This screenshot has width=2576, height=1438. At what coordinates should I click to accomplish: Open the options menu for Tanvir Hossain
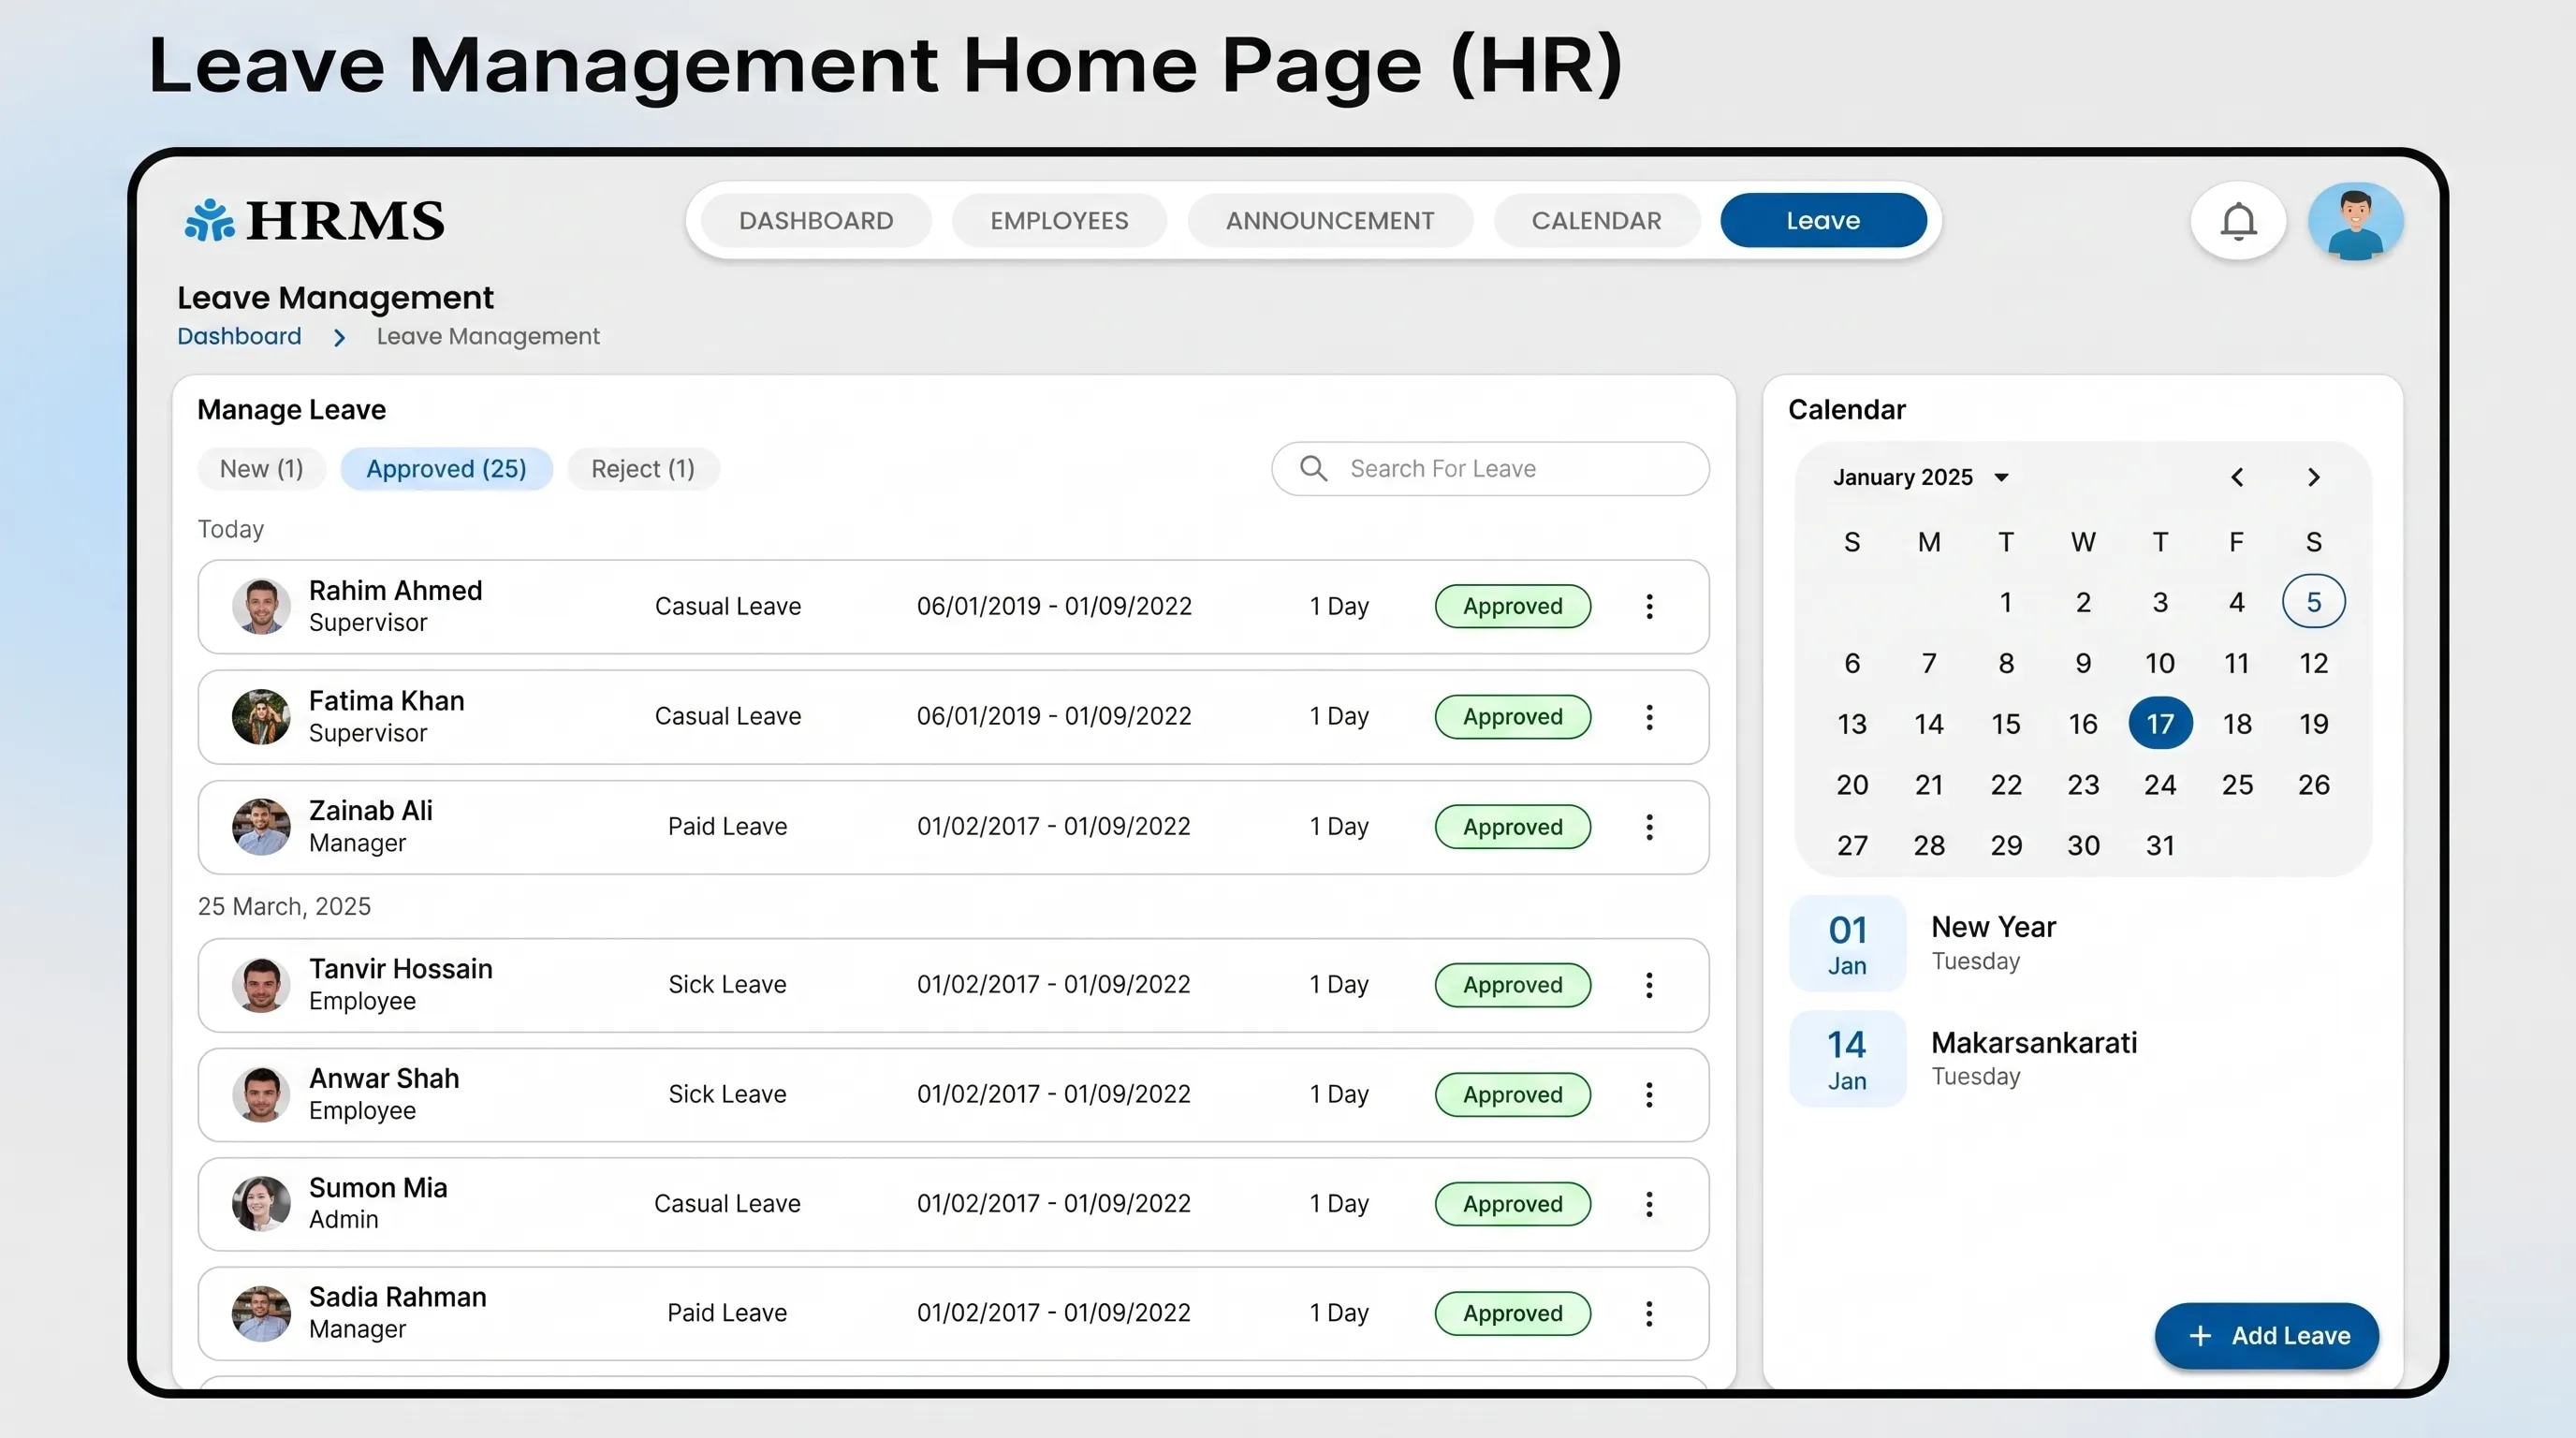(1649, 984)
